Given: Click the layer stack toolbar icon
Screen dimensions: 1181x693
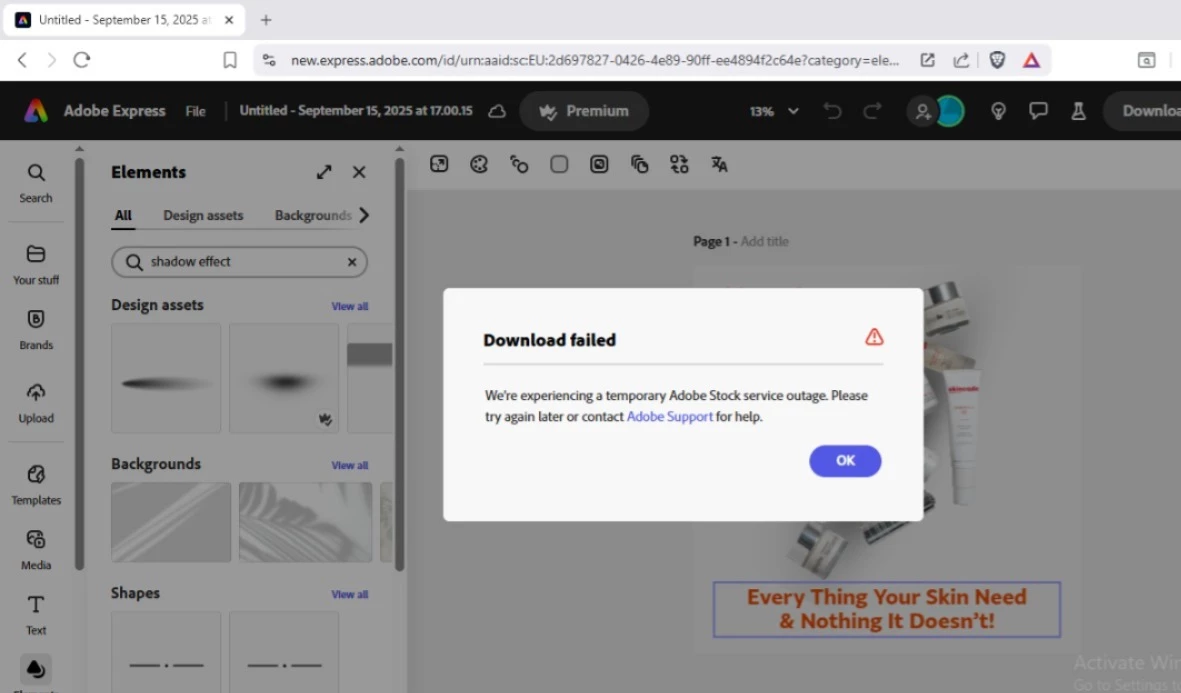Looking at the screenshot, I should tap(639, 163).
